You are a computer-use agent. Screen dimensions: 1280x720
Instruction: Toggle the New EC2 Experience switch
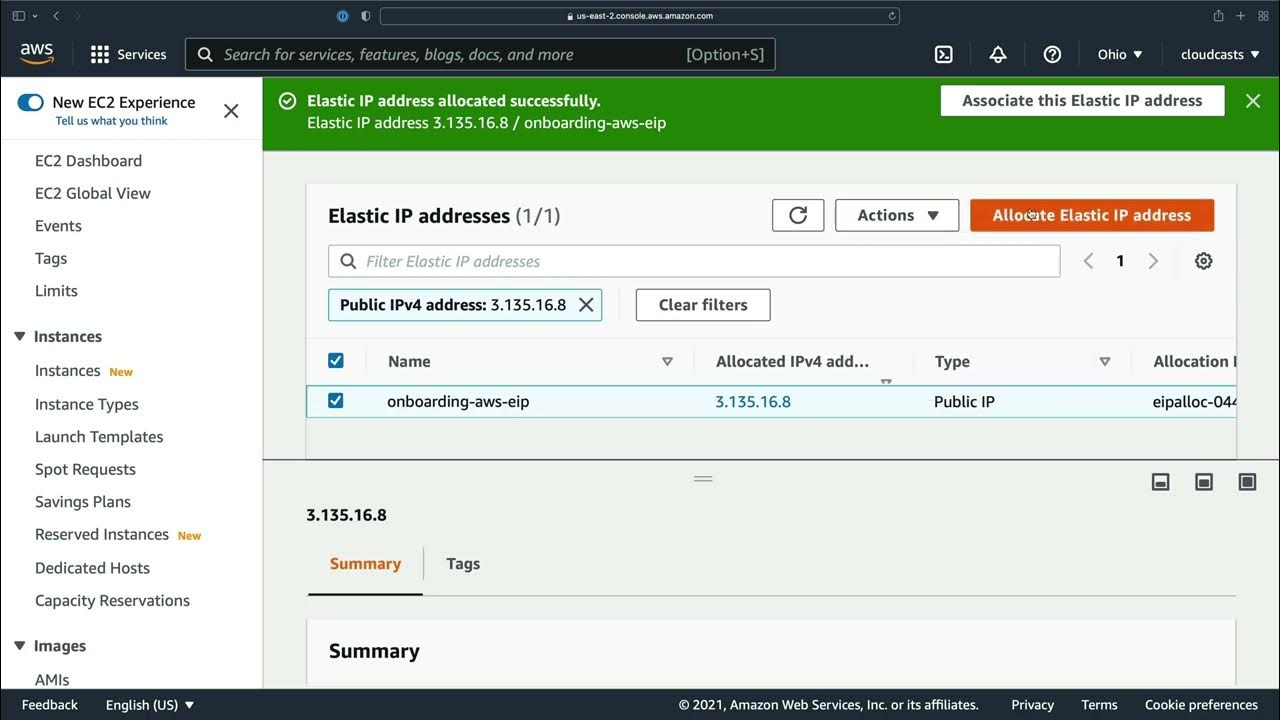(x=31, y=102)
